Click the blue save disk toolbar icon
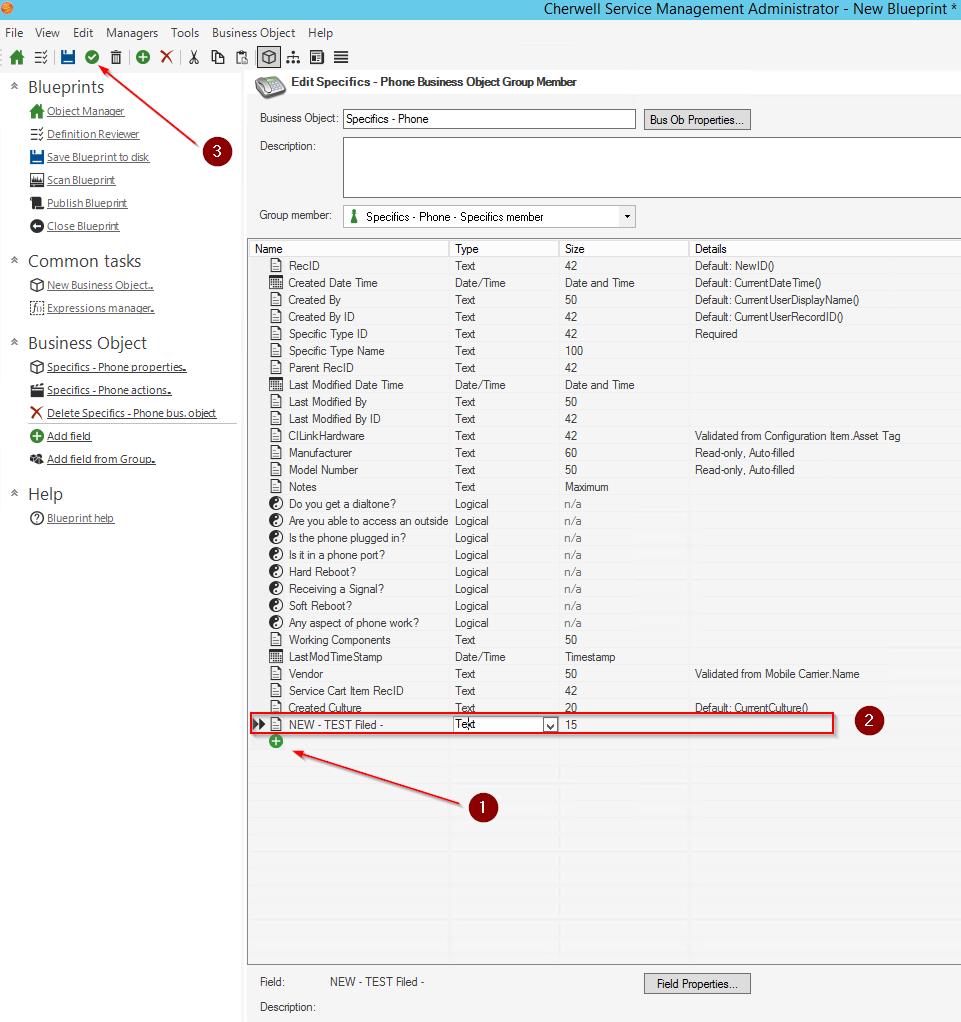Screen dimensions: 961x1022 coord(68,57)
